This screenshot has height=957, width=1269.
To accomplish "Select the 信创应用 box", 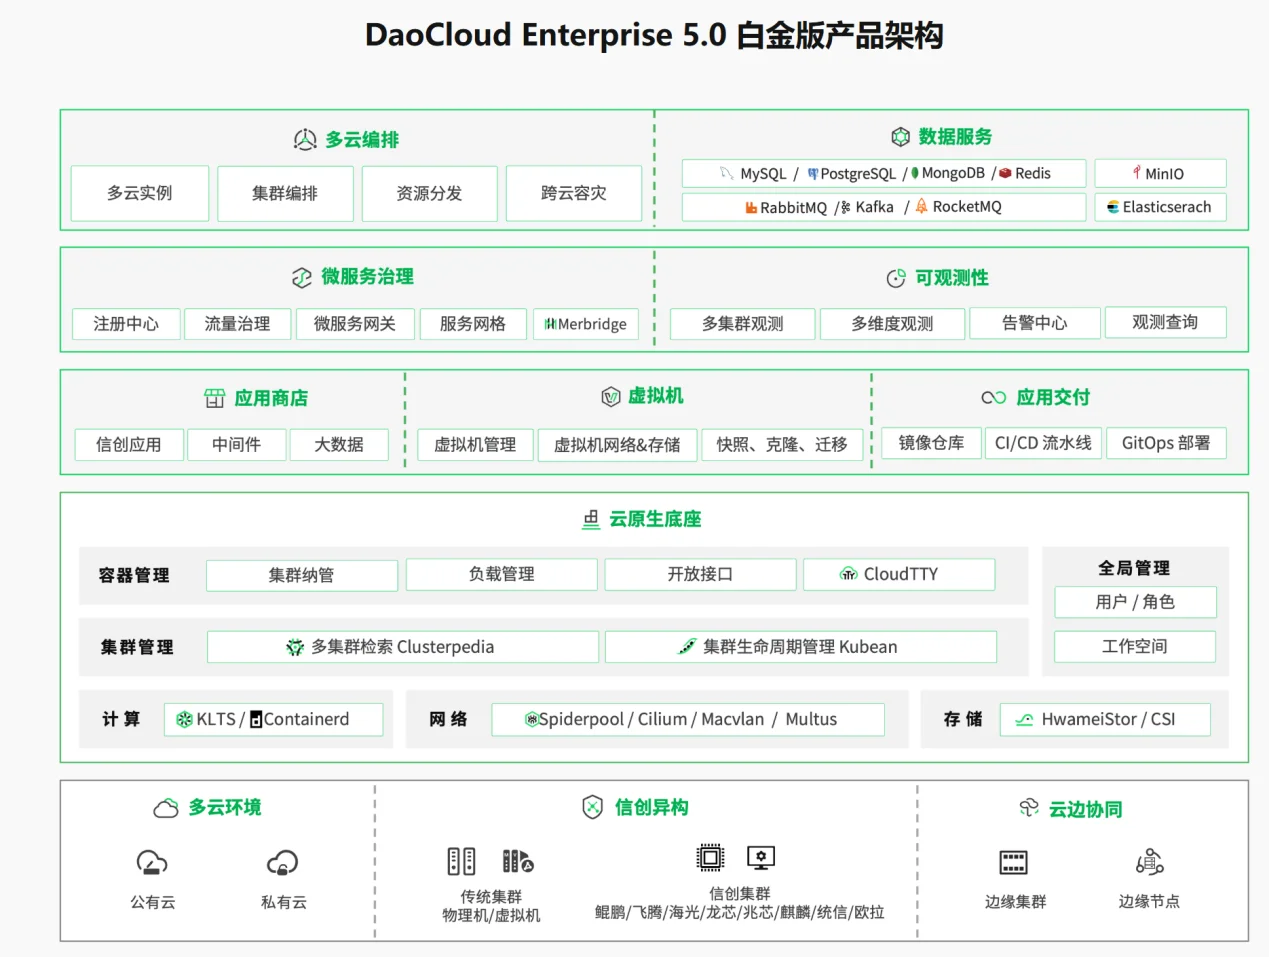I will tap(129, 444).
